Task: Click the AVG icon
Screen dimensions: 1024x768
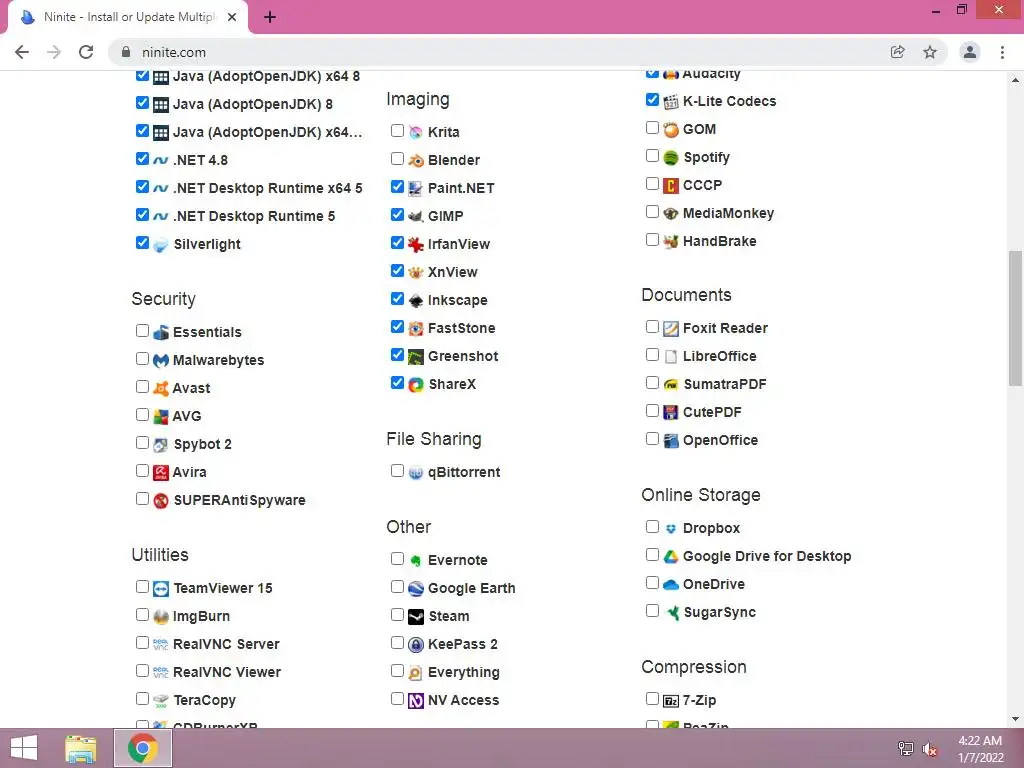Action: (161, 417)
